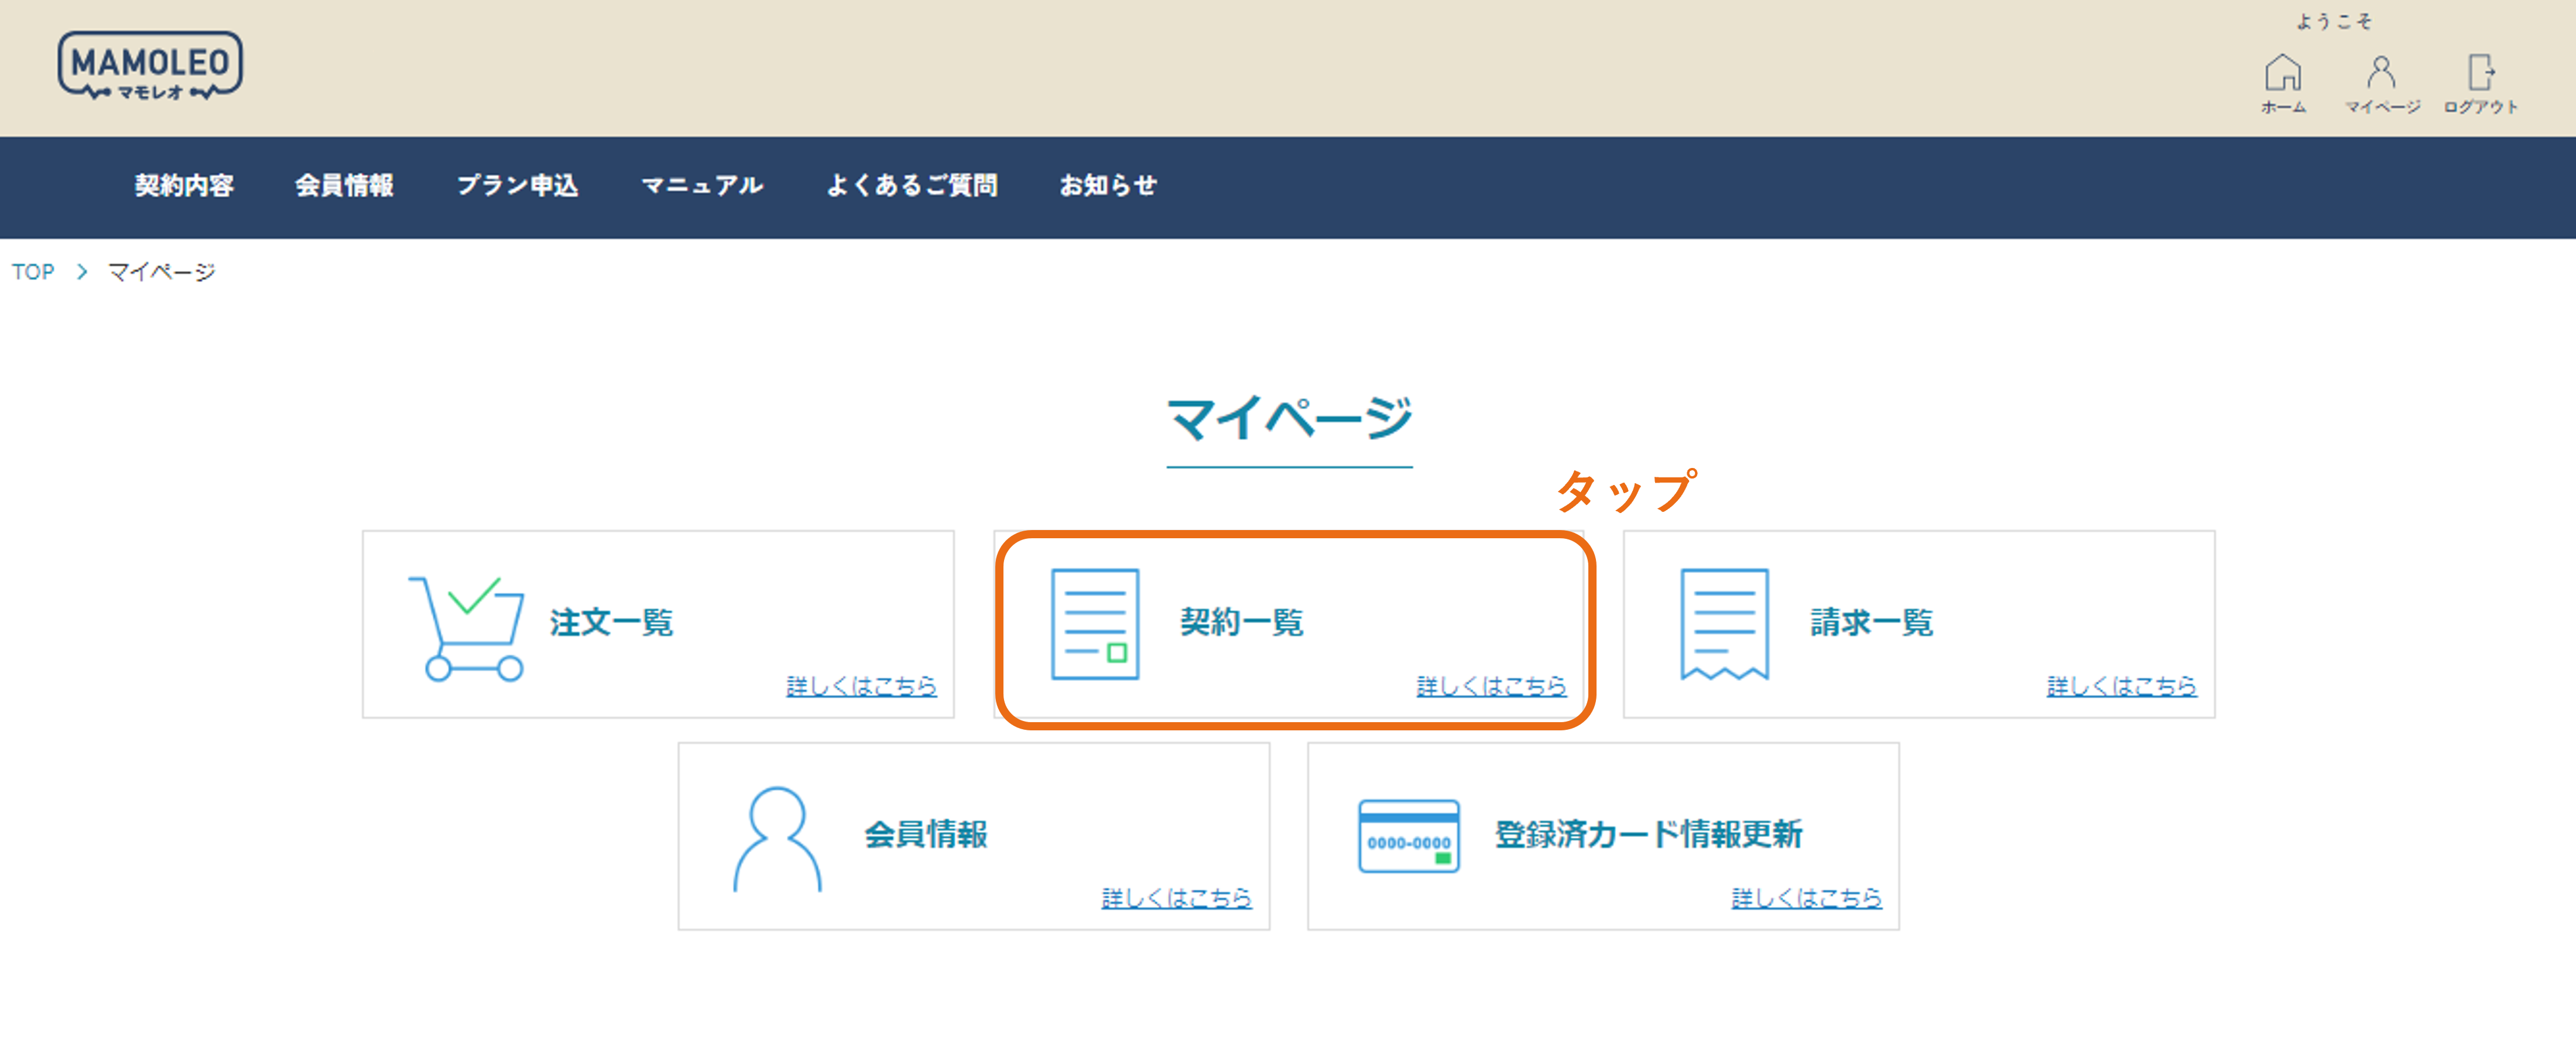Open the 会員情報 navigation menu item

[x=344, y=186]
